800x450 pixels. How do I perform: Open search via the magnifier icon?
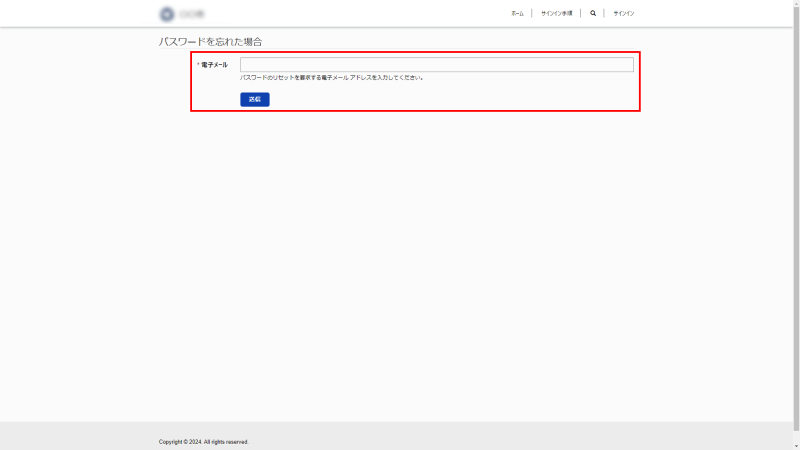point(593,14)
